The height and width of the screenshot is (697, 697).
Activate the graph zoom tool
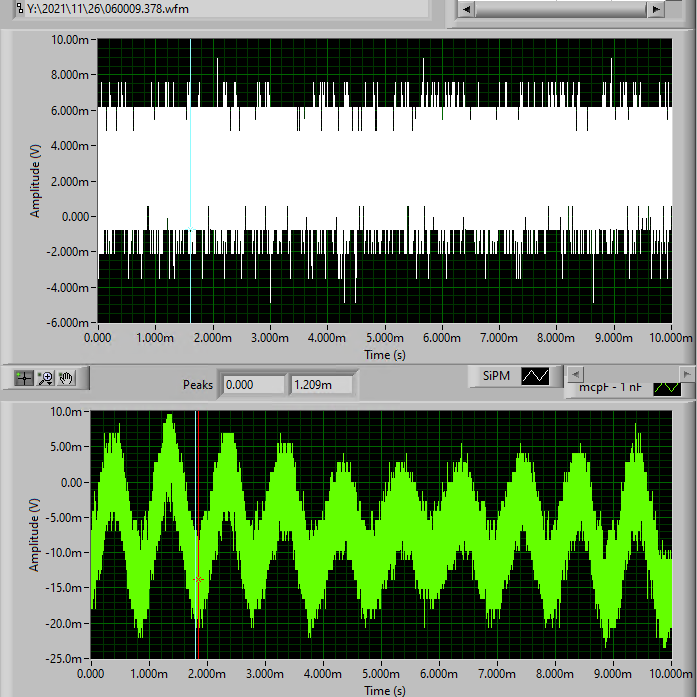pos(45,377)
